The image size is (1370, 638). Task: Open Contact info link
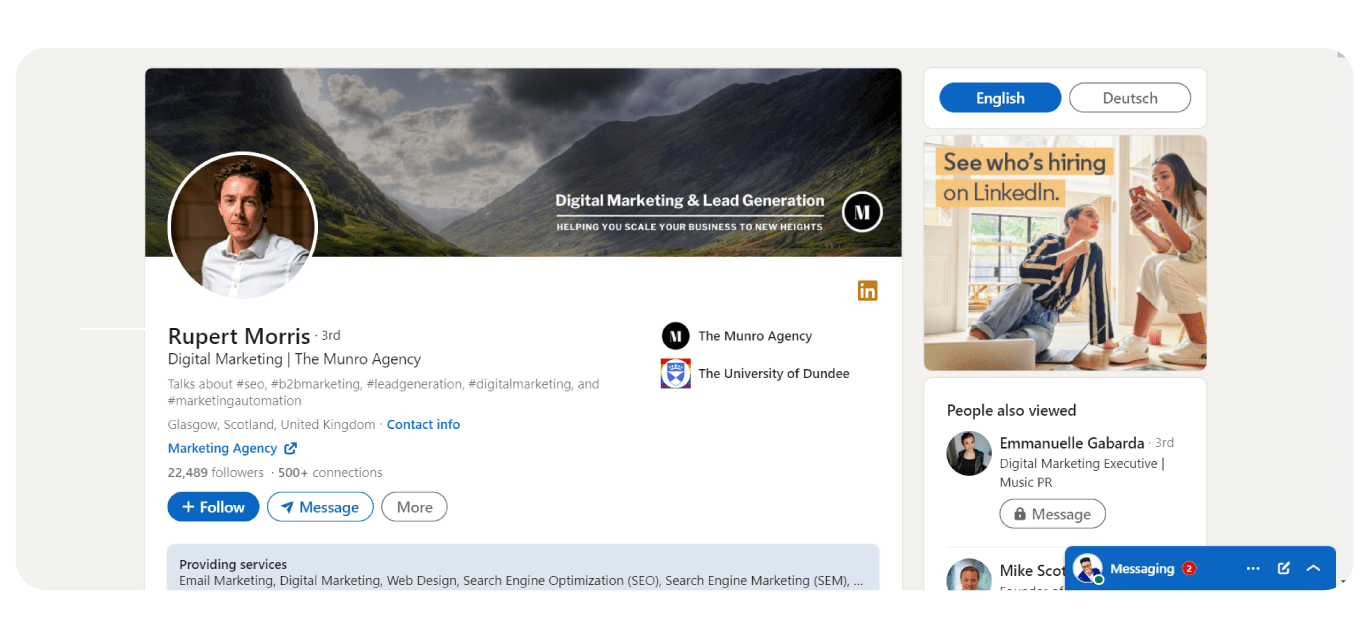[x=423, y=424]
